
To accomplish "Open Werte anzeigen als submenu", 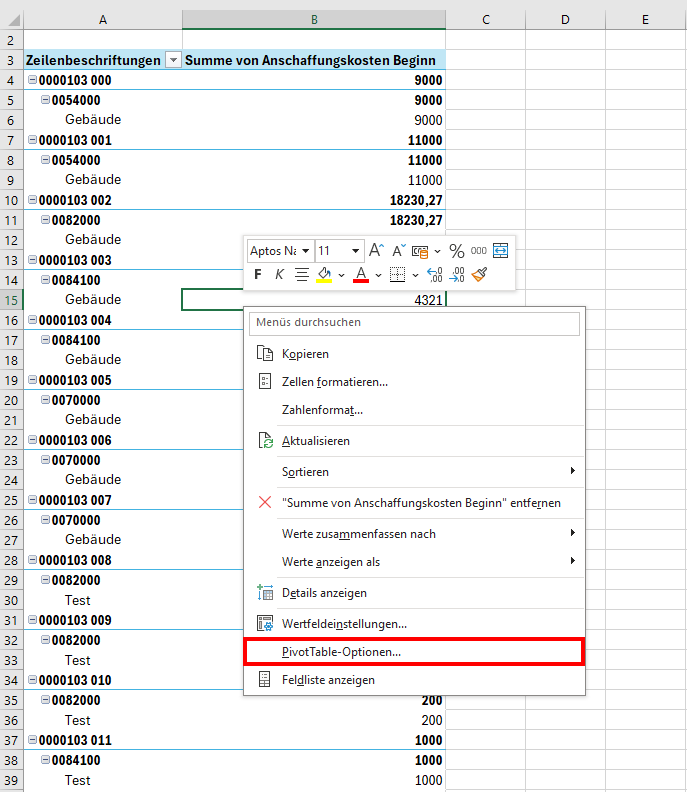I will 414,562.
